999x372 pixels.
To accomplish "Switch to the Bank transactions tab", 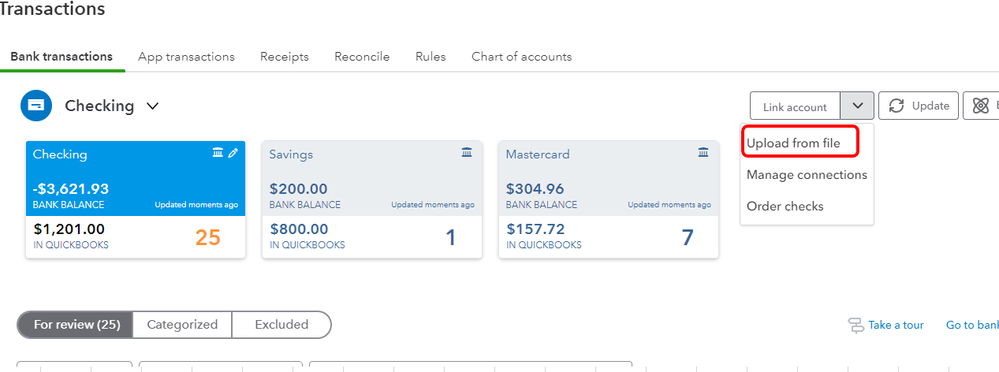I will (62, 56).
